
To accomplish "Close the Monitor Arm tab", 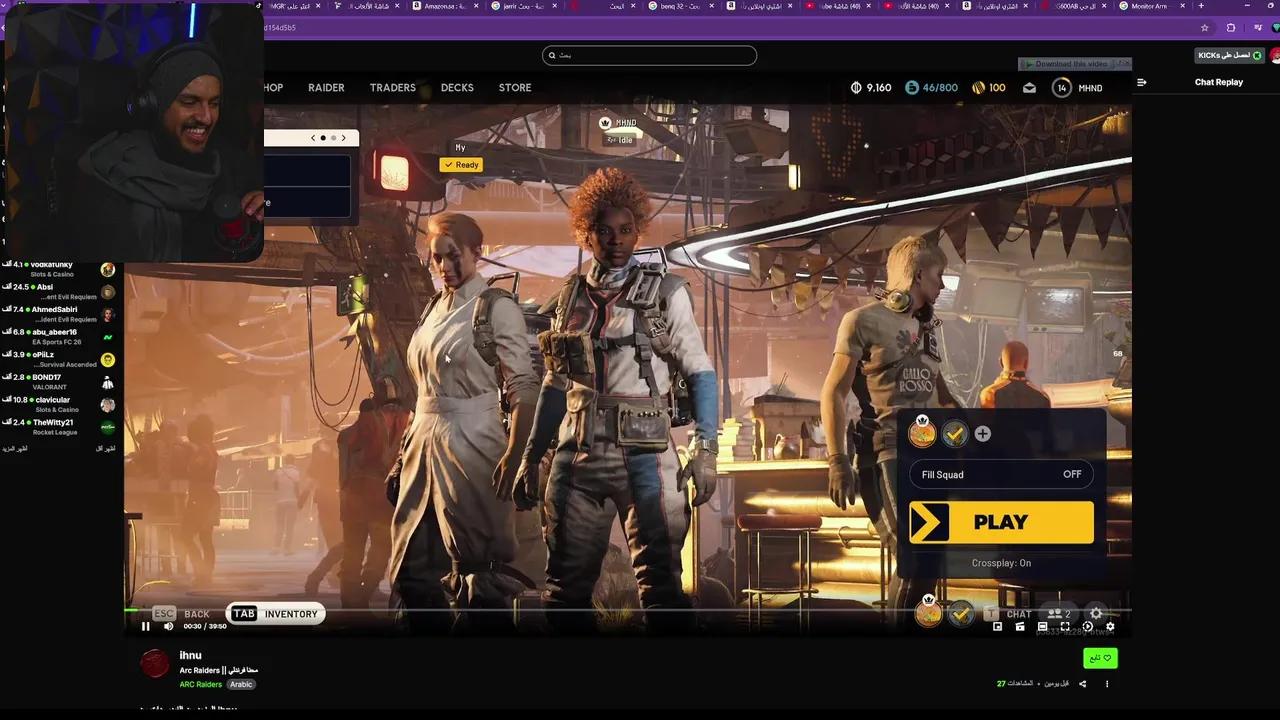I will [1182, 6].
